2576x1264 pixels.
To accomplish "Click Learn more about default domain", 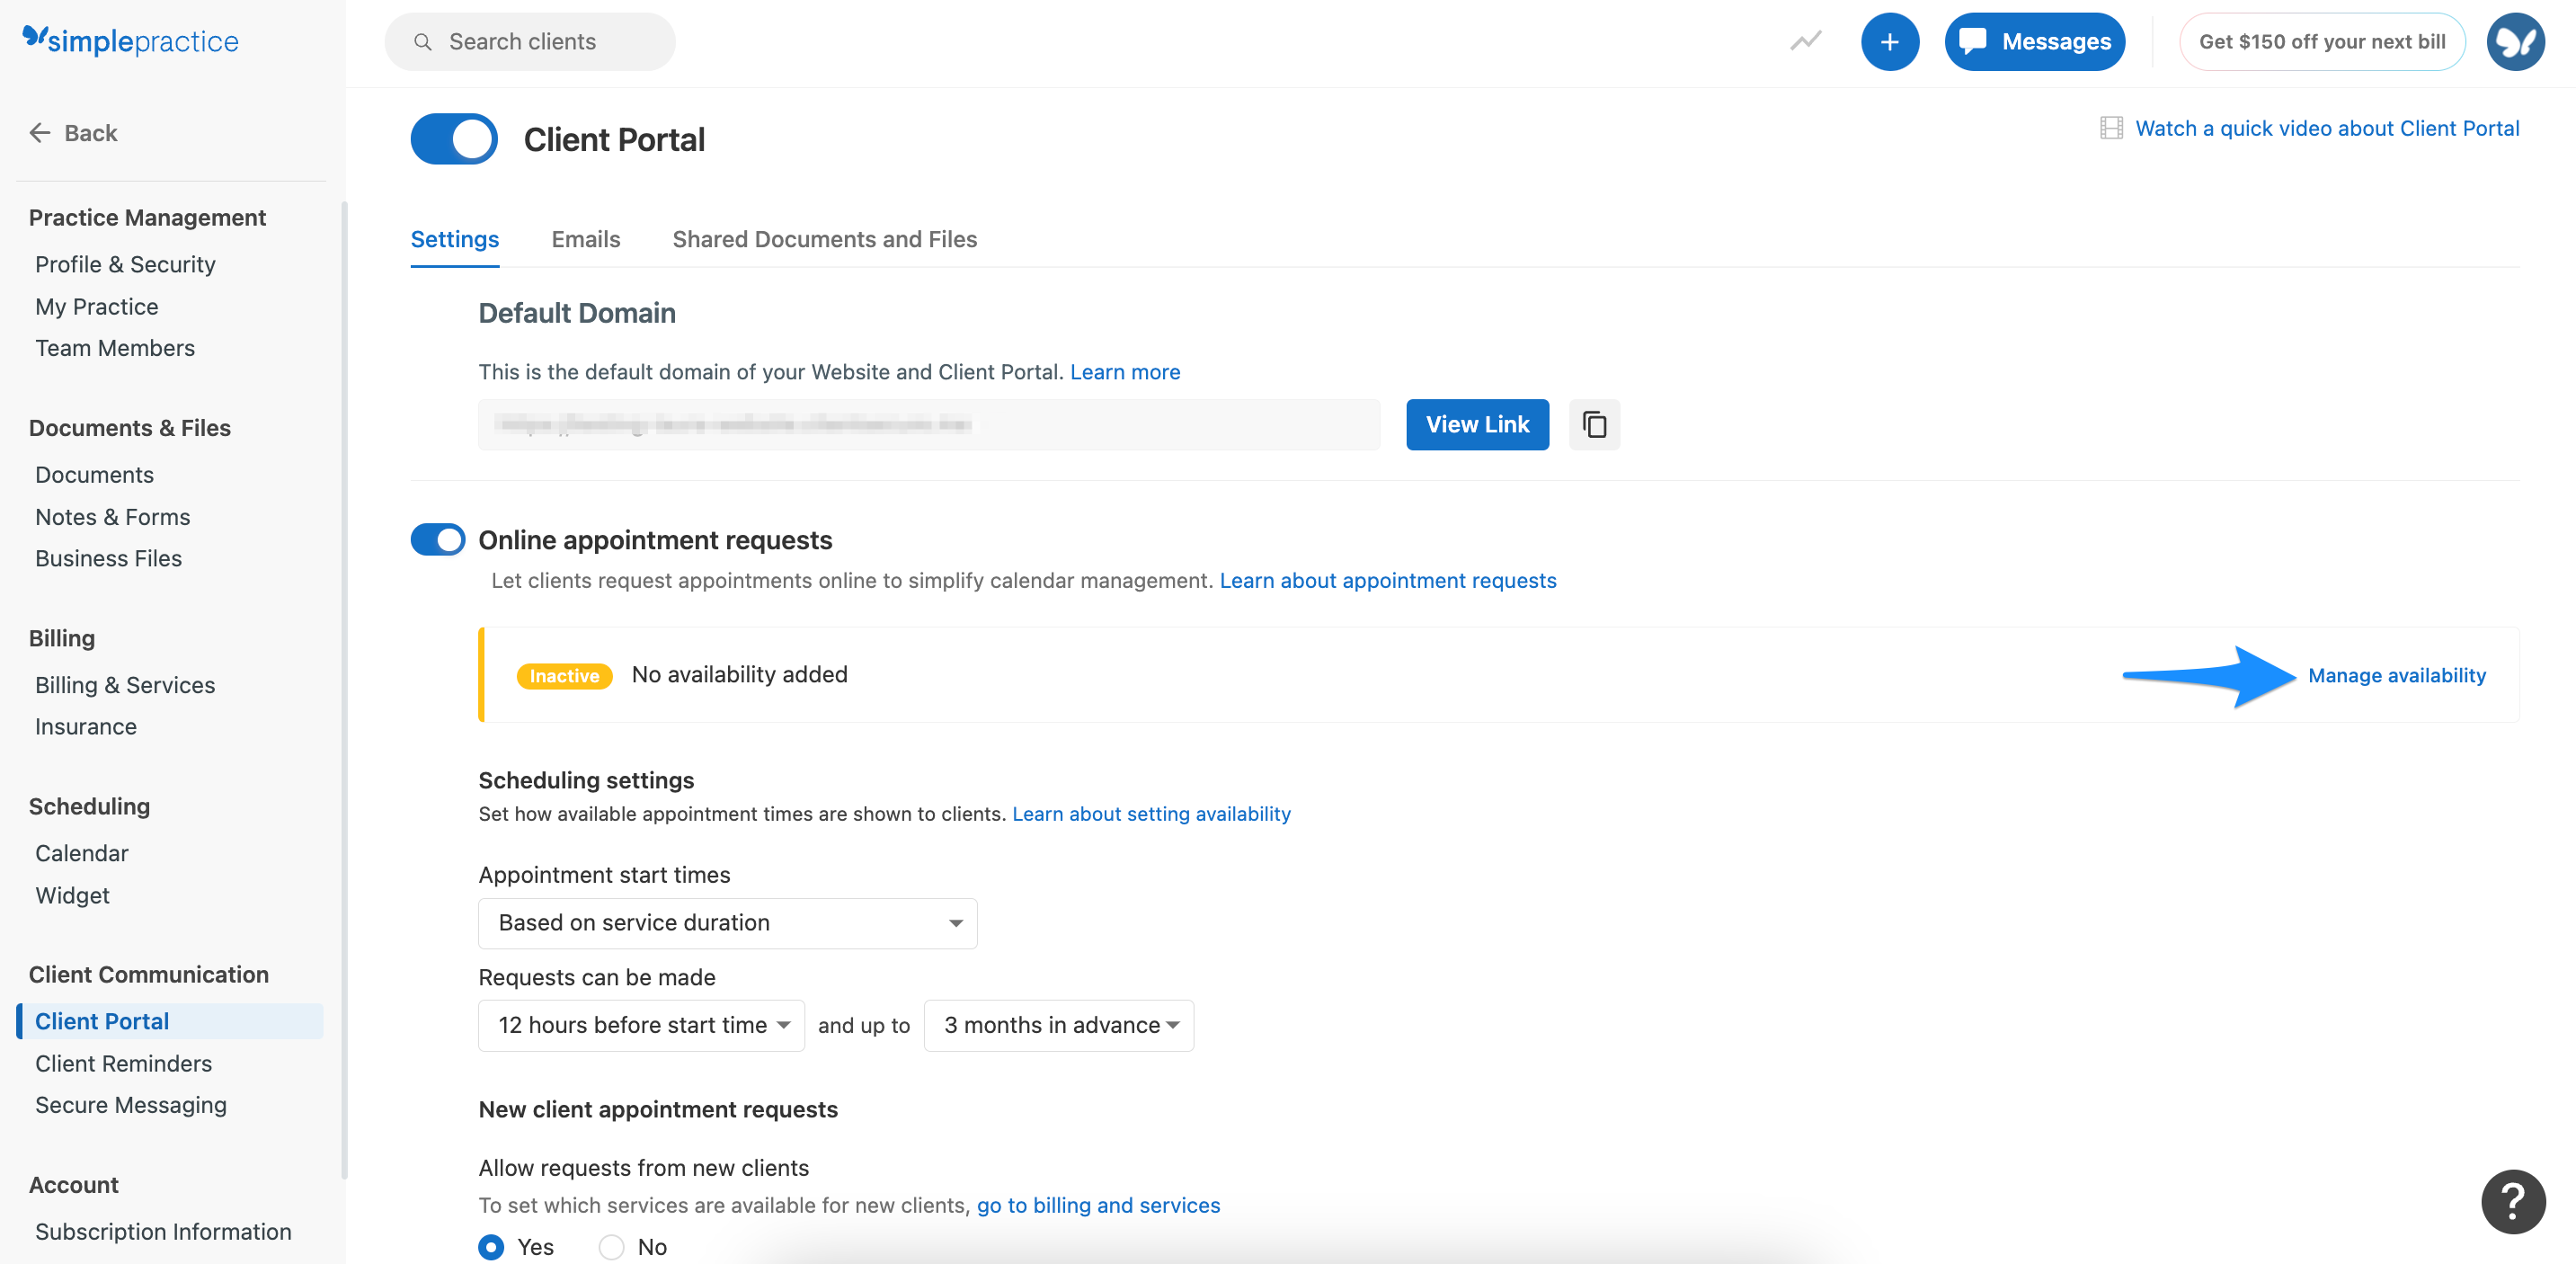I will pos(1125,372).
